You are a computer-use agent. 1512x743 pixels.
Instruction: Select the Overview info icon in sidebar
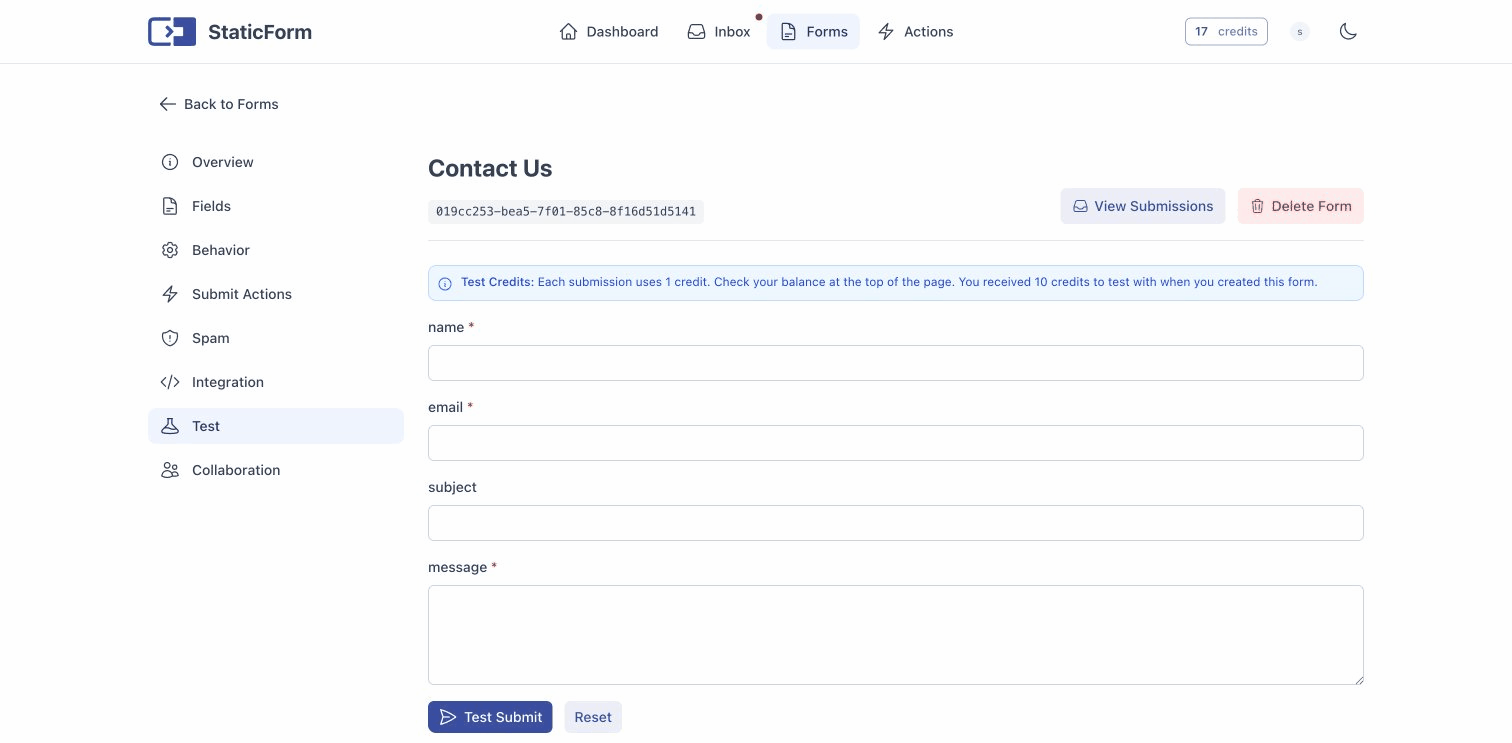coord(170,162)
